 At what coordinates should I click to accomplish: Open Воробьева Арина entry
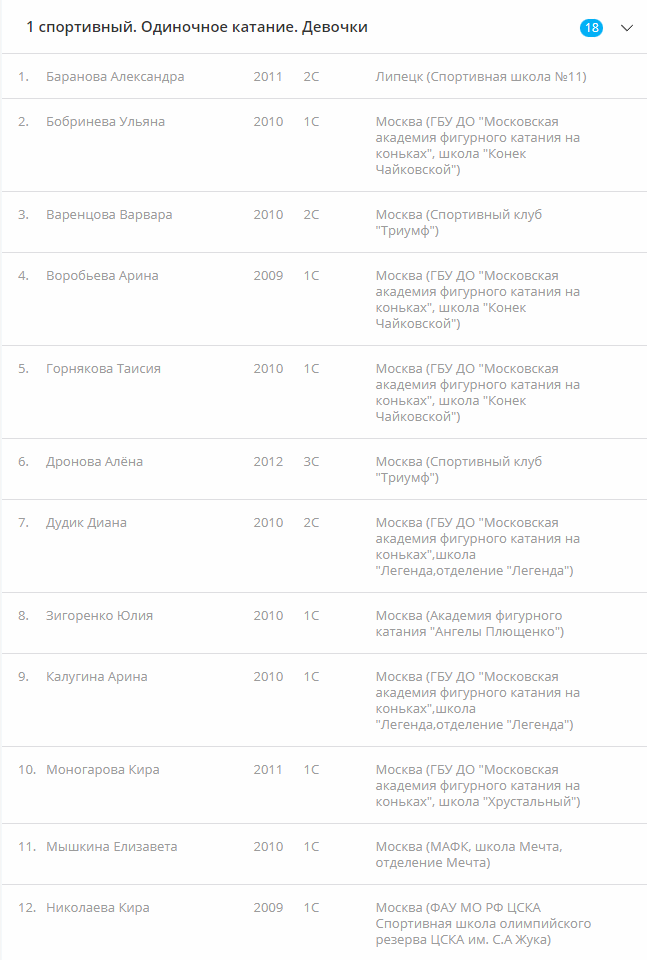[102, 276]
